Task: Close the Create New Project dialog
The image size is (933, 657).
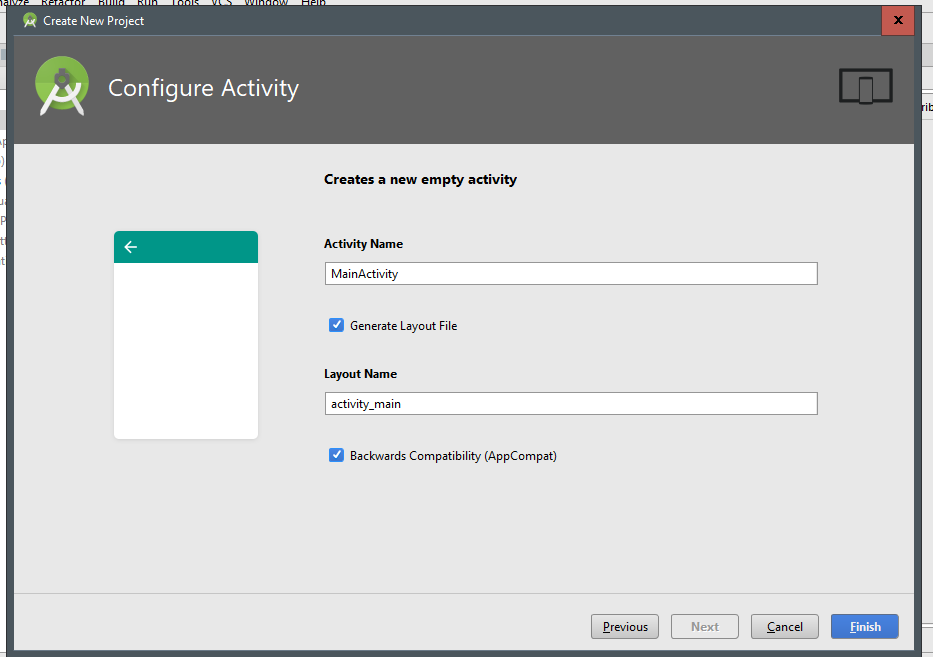Action: point(898,20)
